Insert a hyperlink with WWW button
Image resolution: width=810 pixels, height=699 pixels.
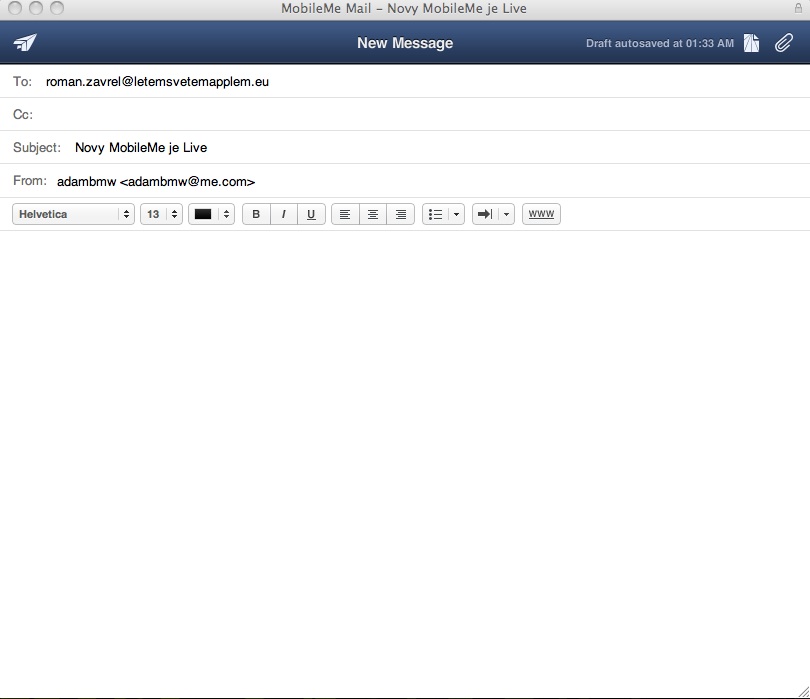[x=541, y=214]
